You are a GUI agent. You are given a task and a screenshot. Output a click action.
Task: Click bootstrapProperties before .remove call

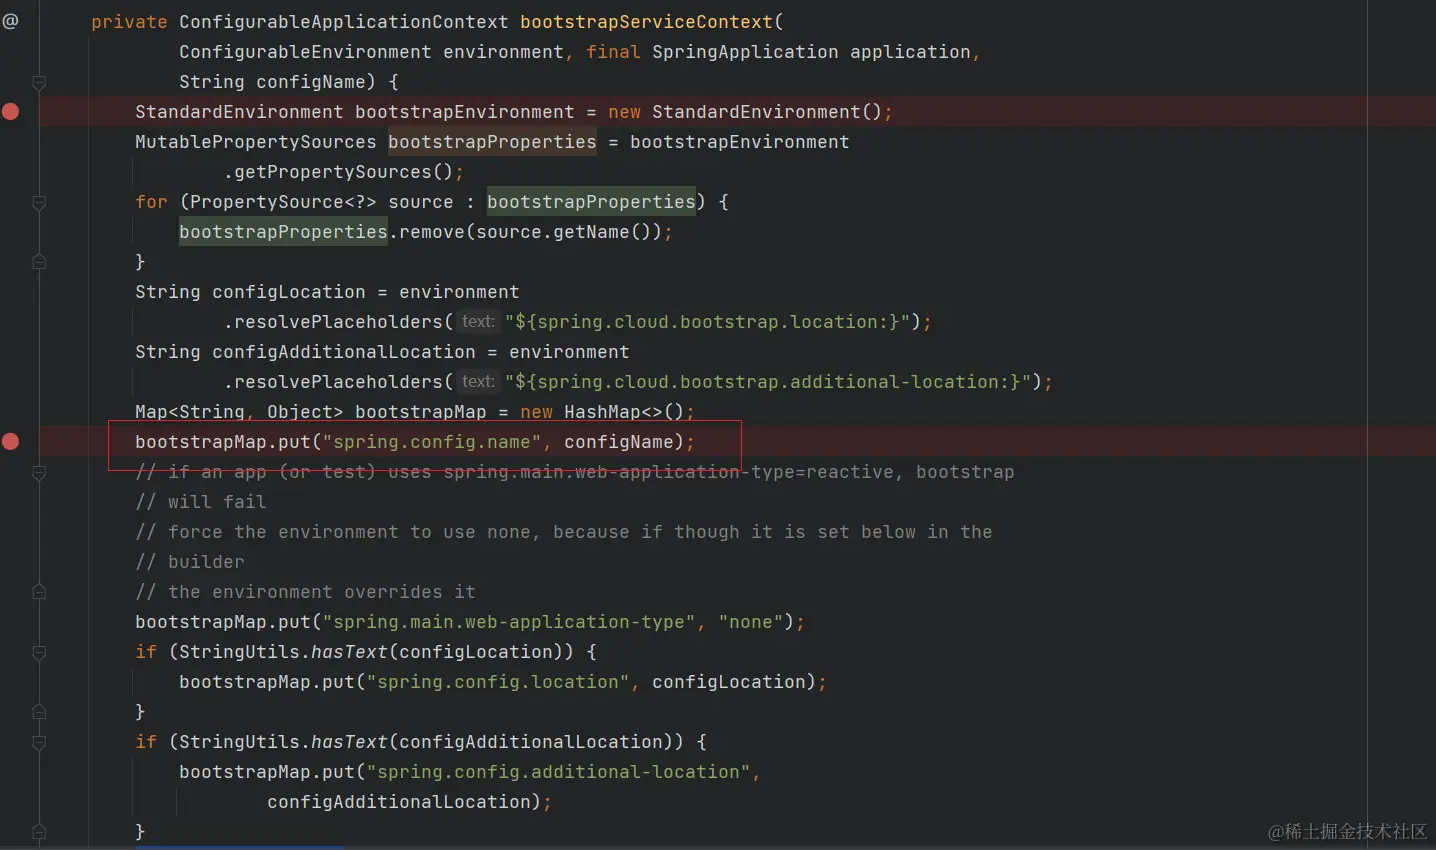coord(283,232)
